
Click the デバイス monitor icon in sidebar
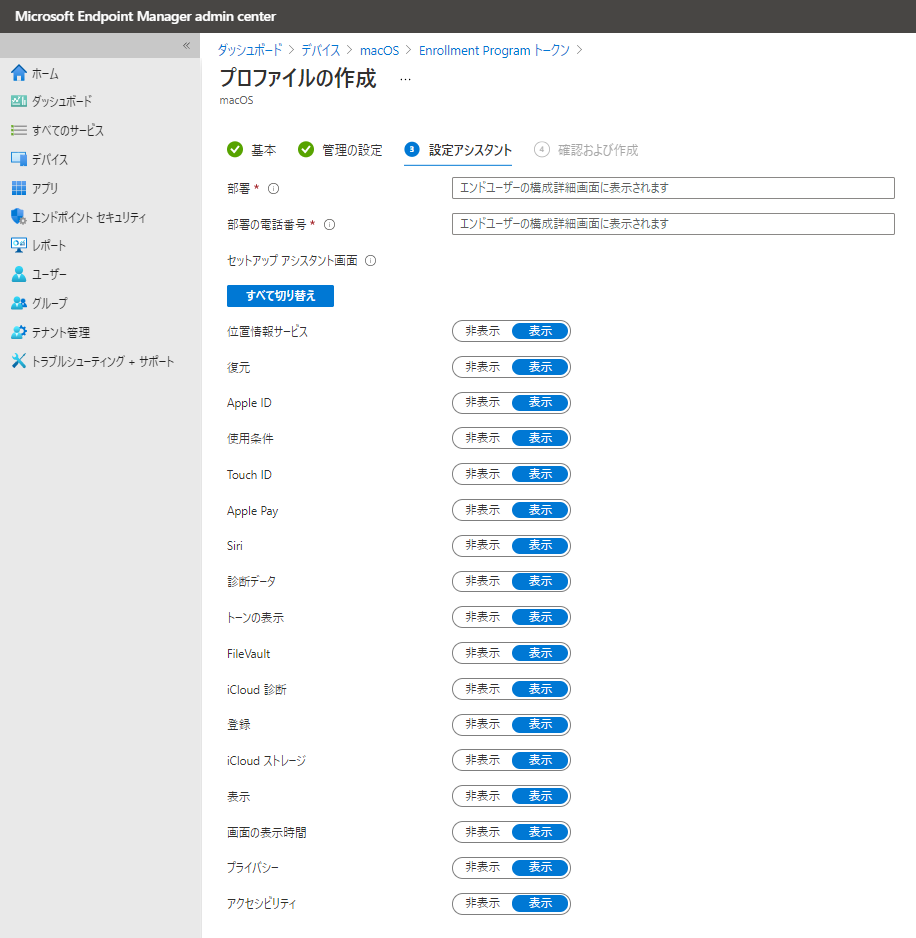19,159
